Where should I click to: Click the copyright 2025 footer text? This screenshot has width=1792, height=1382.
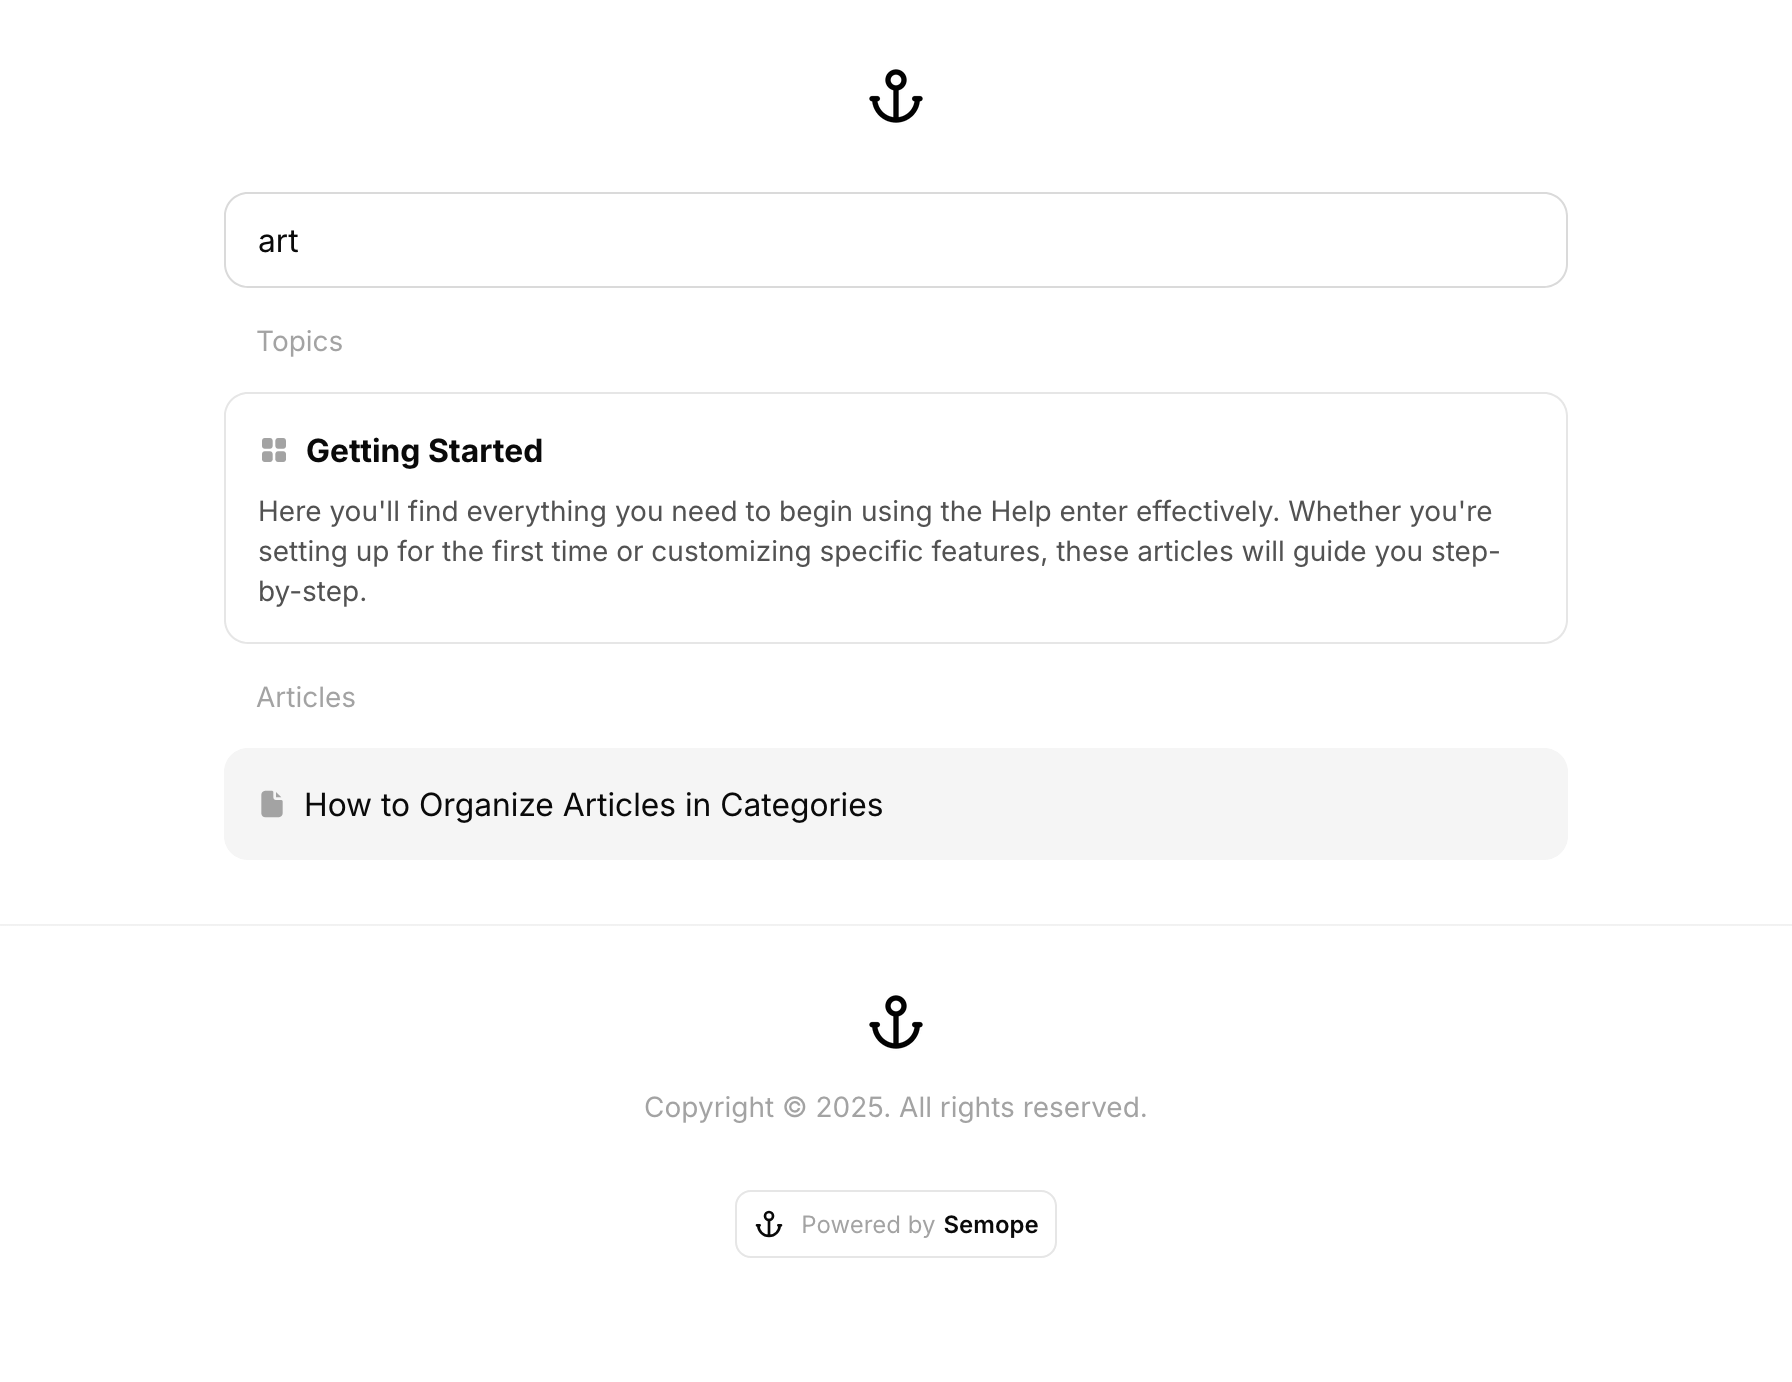pyautogui.click(x=895, y=1107)
